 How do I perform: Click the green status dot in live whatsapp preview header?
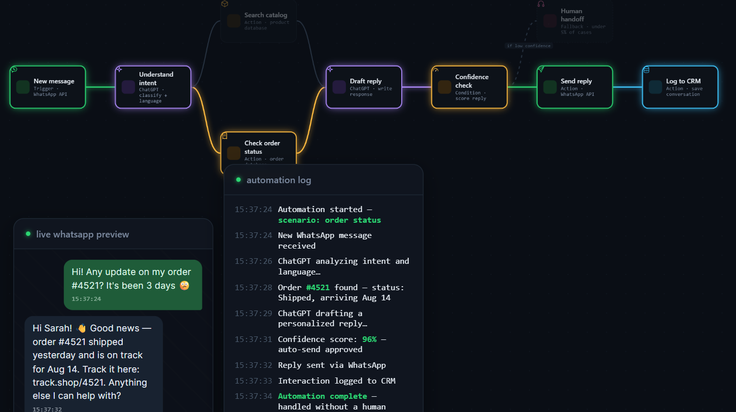point(28,234)
